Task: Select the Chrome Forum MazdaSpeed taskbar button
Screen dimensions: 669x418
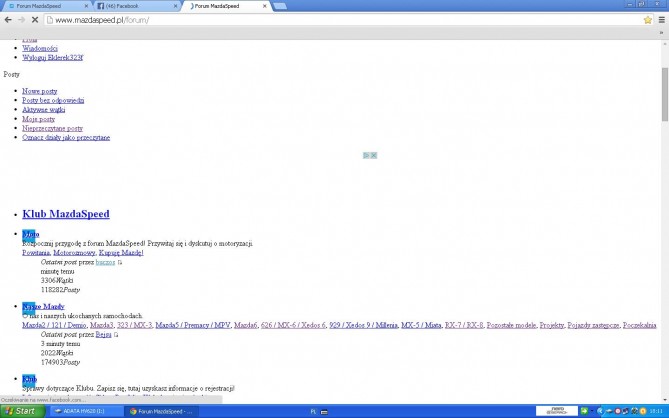Action: (x=161, y=411)
